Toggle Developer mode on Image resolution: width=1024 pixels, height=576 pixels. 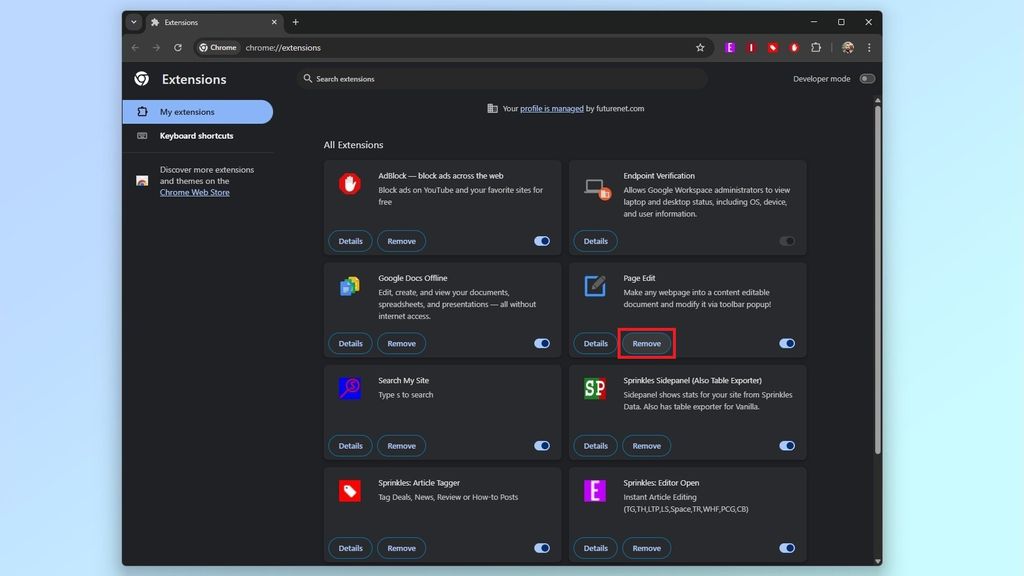click(867, 78)
